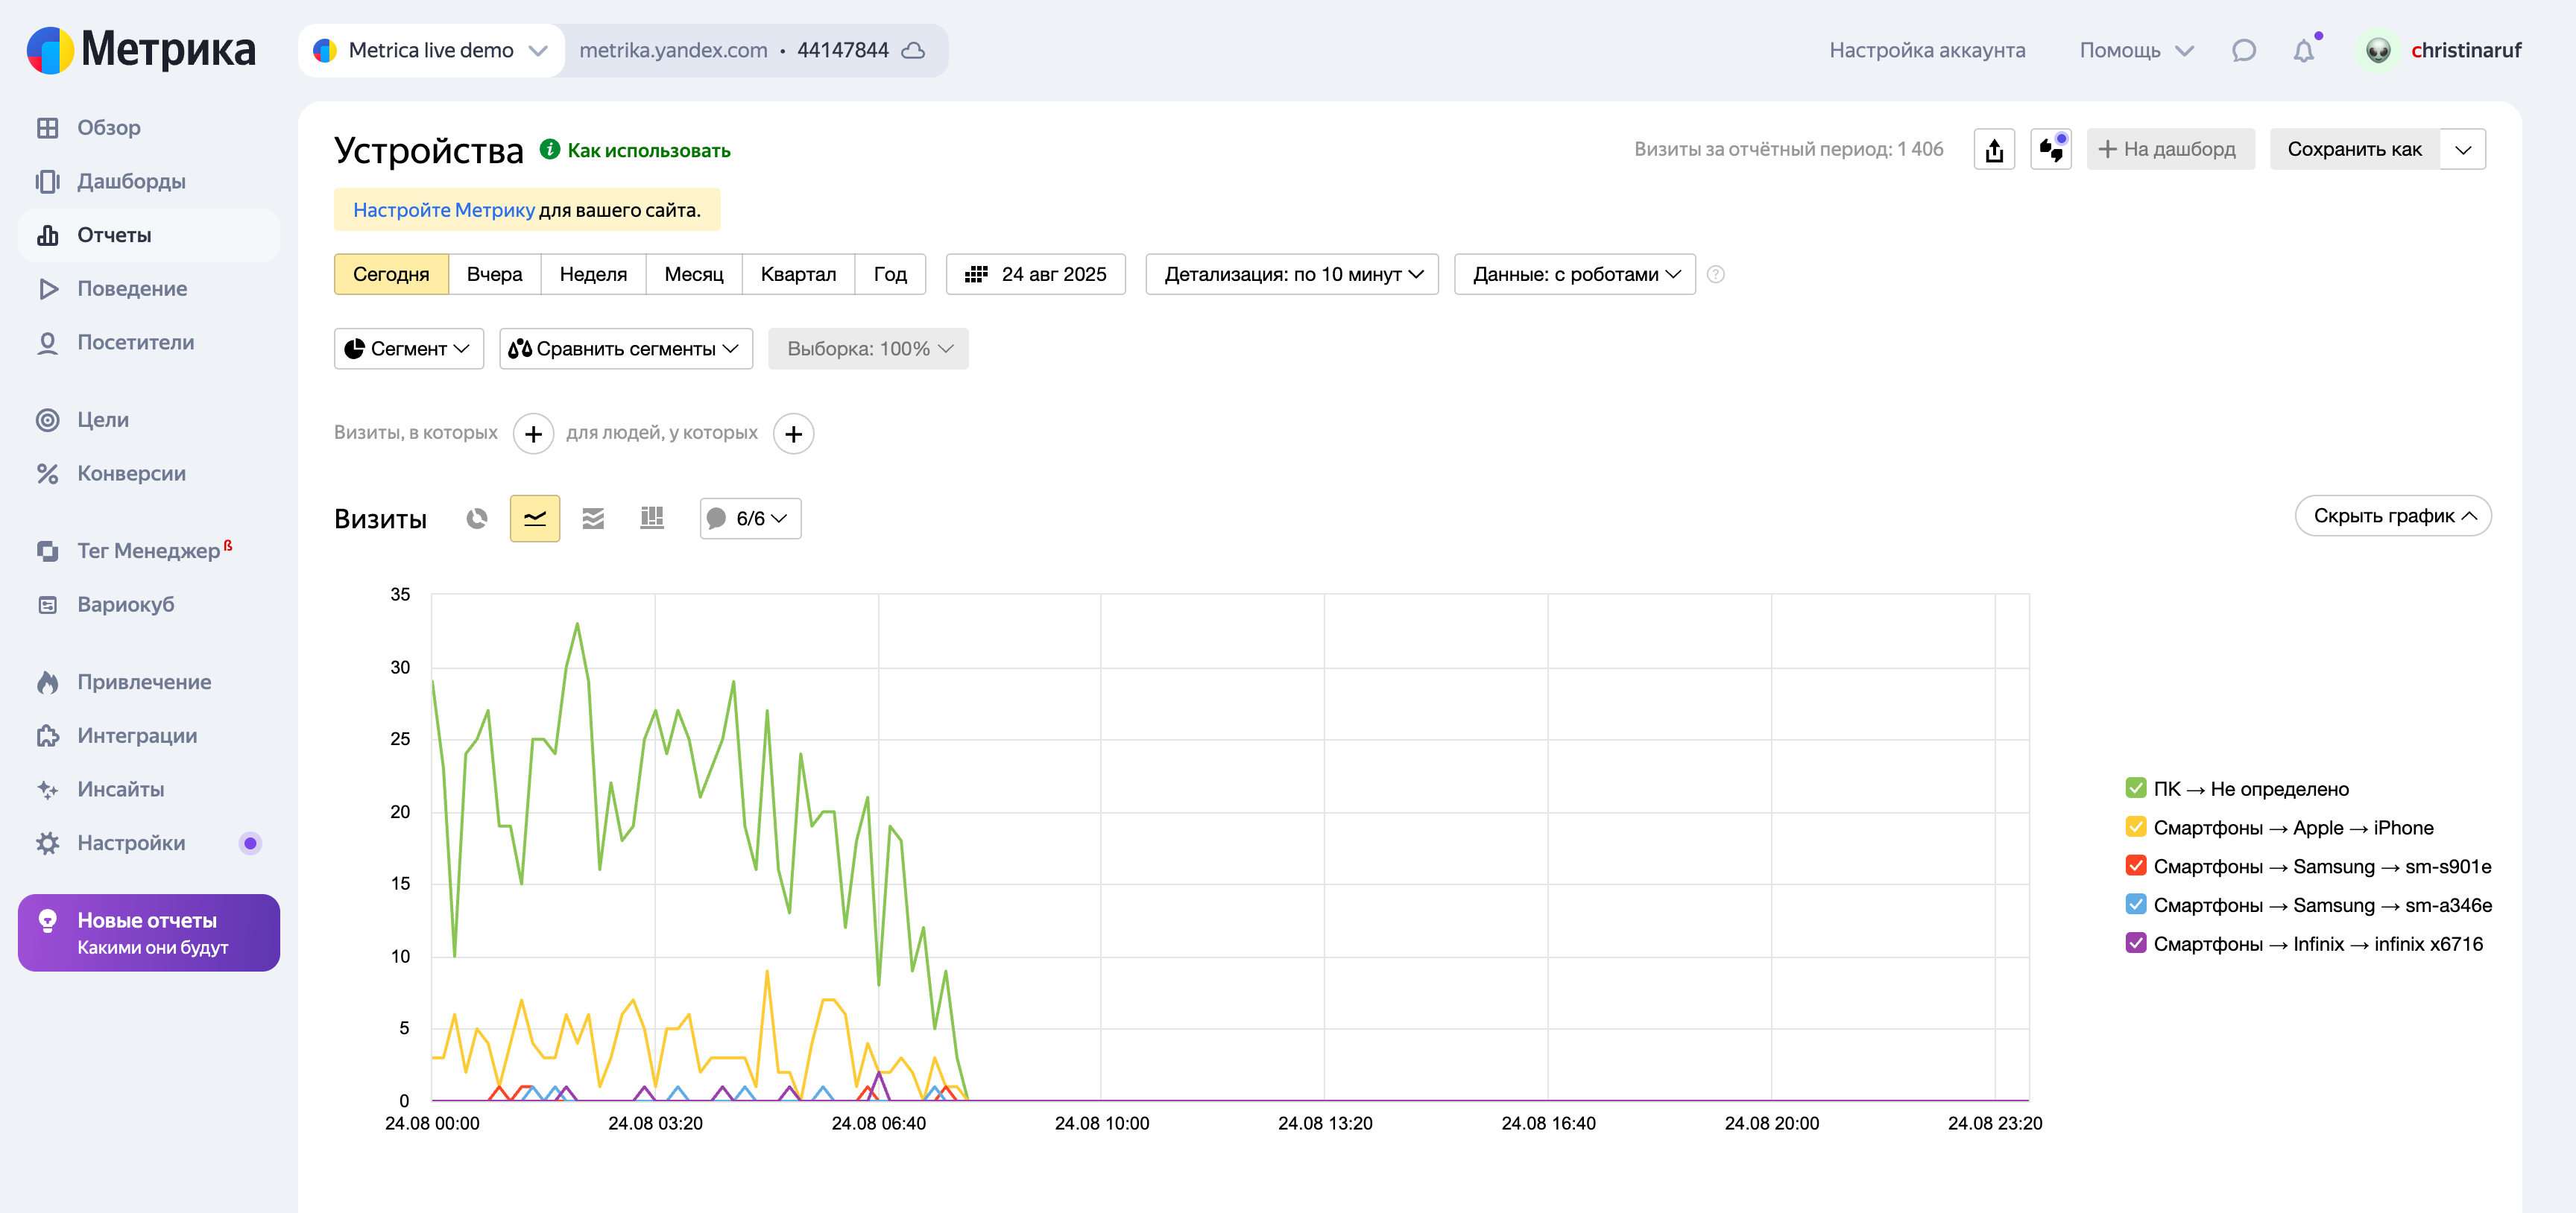Click the export/share report icon

coord(1994,150)
